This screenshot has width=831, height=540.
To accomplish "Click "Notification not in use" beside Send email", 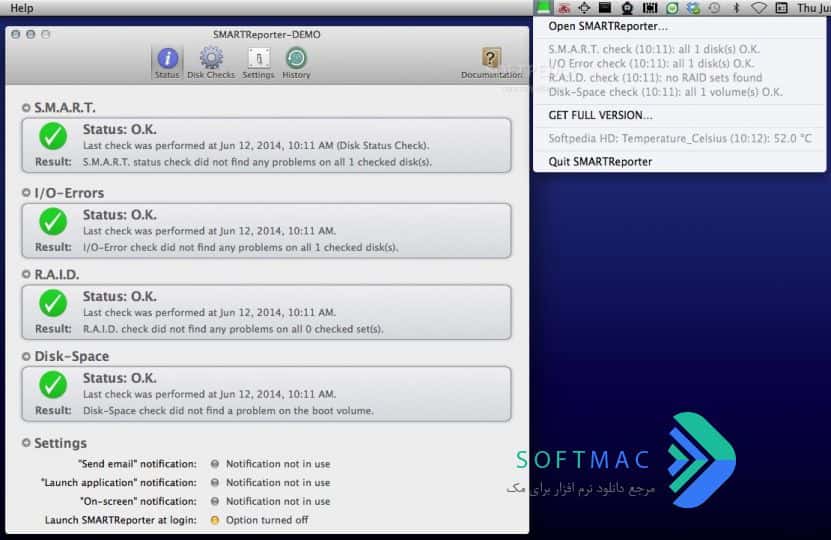I will click(278, 464).
